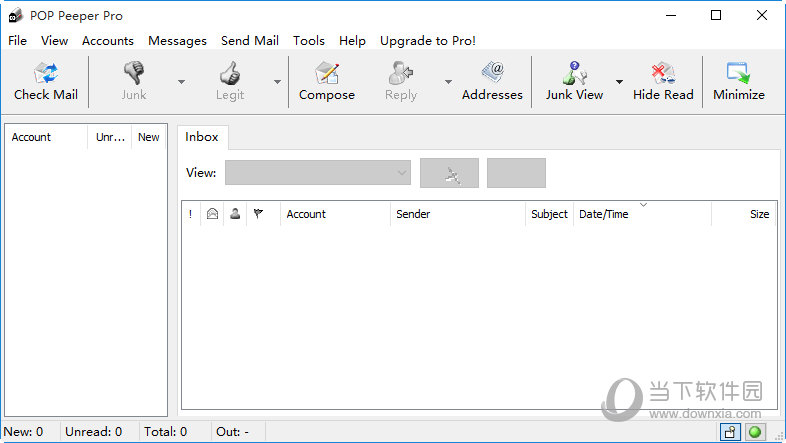This screenshot has height=443, width=786.
Task: Mark message as Junk with thumbs-down icon
Action: click(134, 81)
